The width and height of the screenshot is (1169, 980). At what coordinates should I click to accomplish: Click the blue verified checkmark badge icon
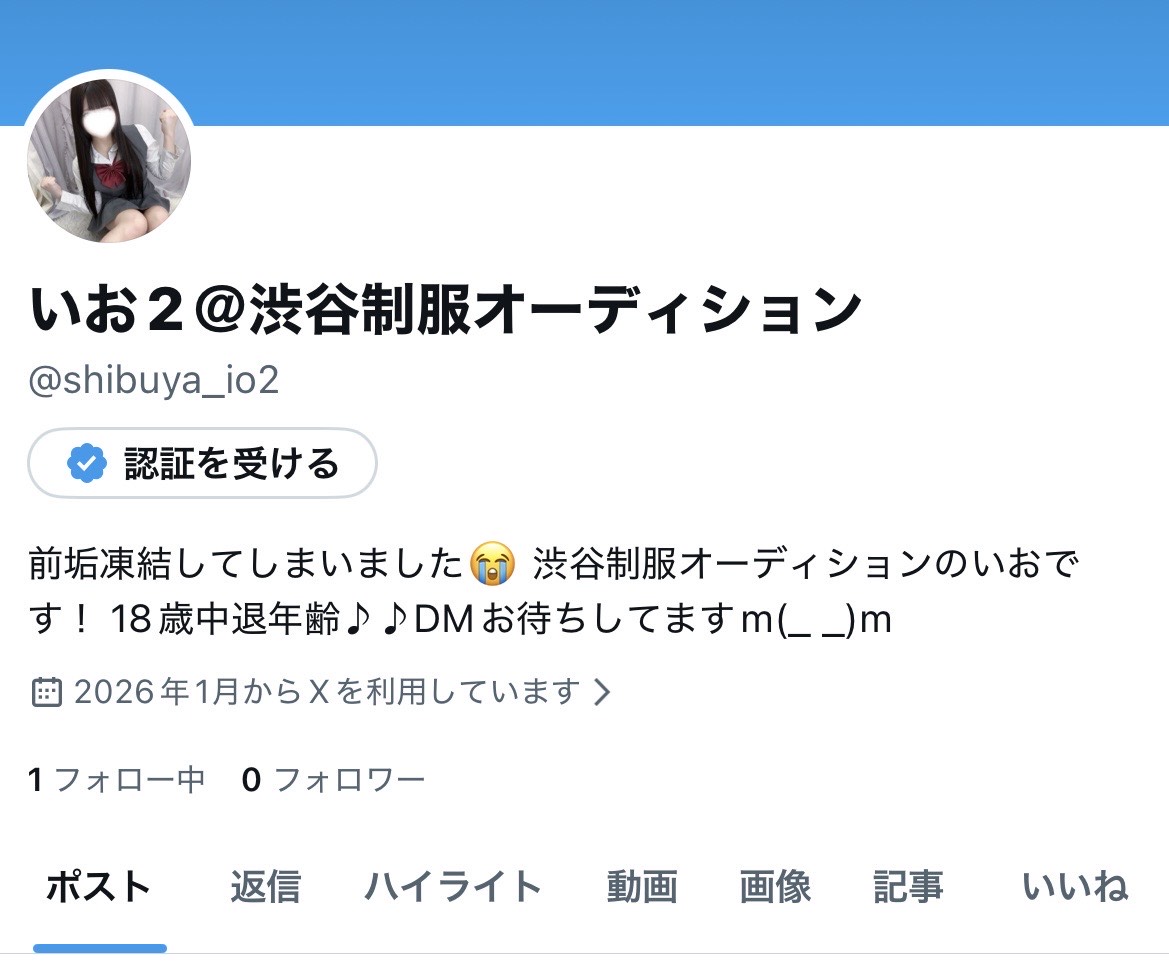pos(86,462)
